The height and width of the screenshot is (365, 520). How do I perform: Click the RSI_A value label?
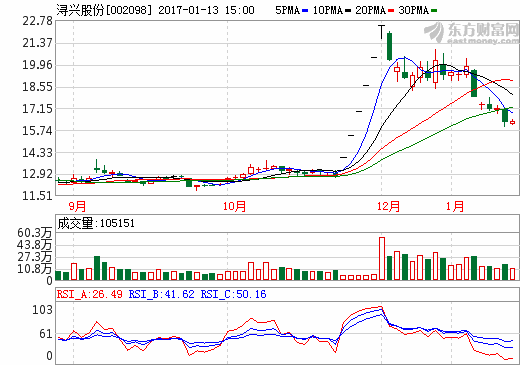click(89, 294)
